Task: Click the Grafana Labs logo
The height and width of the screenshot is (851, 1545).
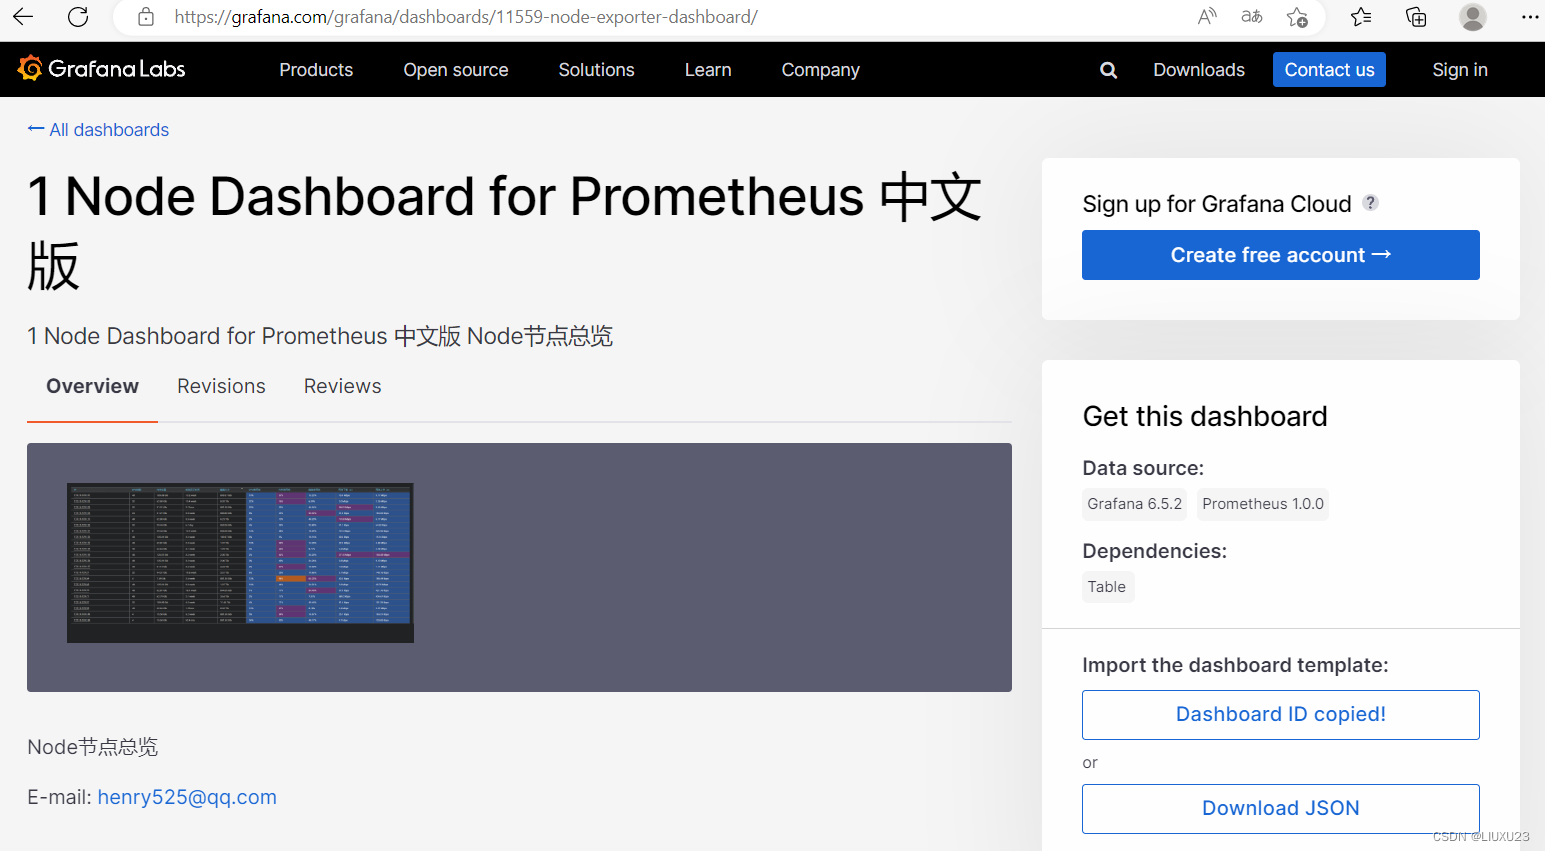Action: tap(102, 69)
